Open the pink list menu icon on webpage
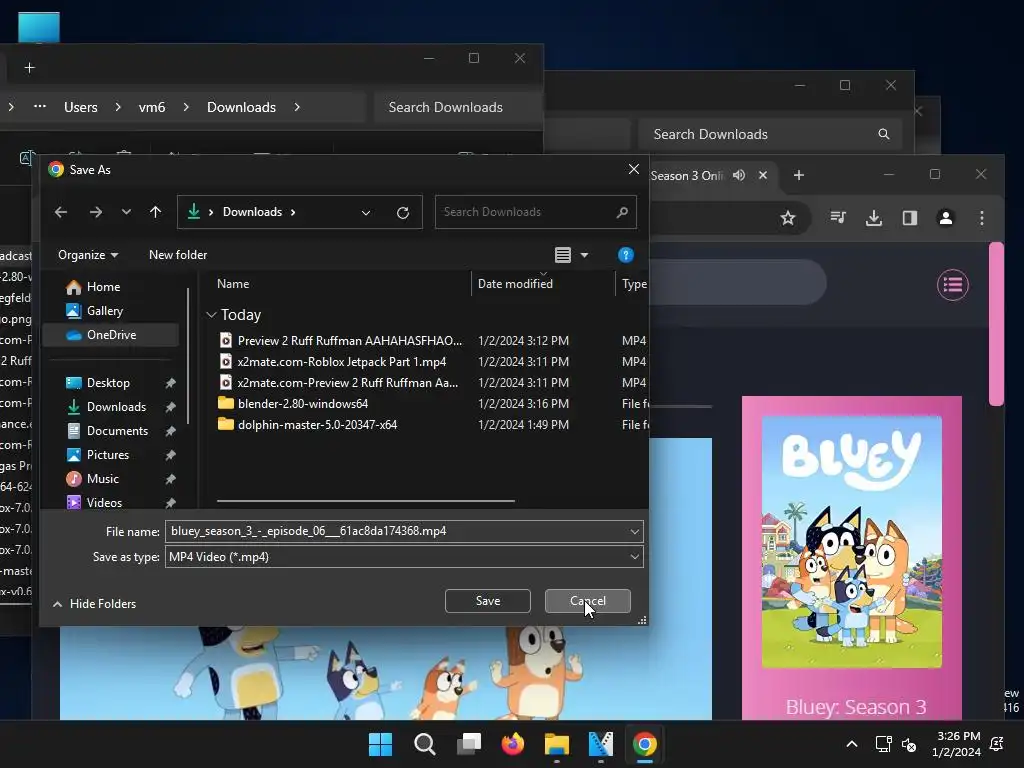 tap(953, 285)
